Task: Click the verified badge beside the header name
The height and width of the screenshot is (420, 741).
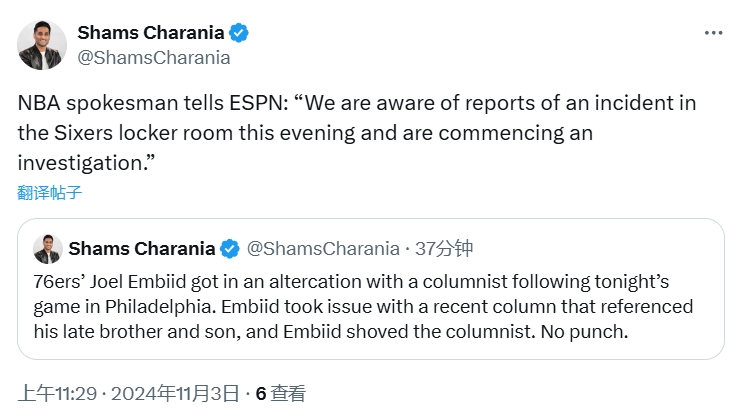Action: click(x=239, y=33)
